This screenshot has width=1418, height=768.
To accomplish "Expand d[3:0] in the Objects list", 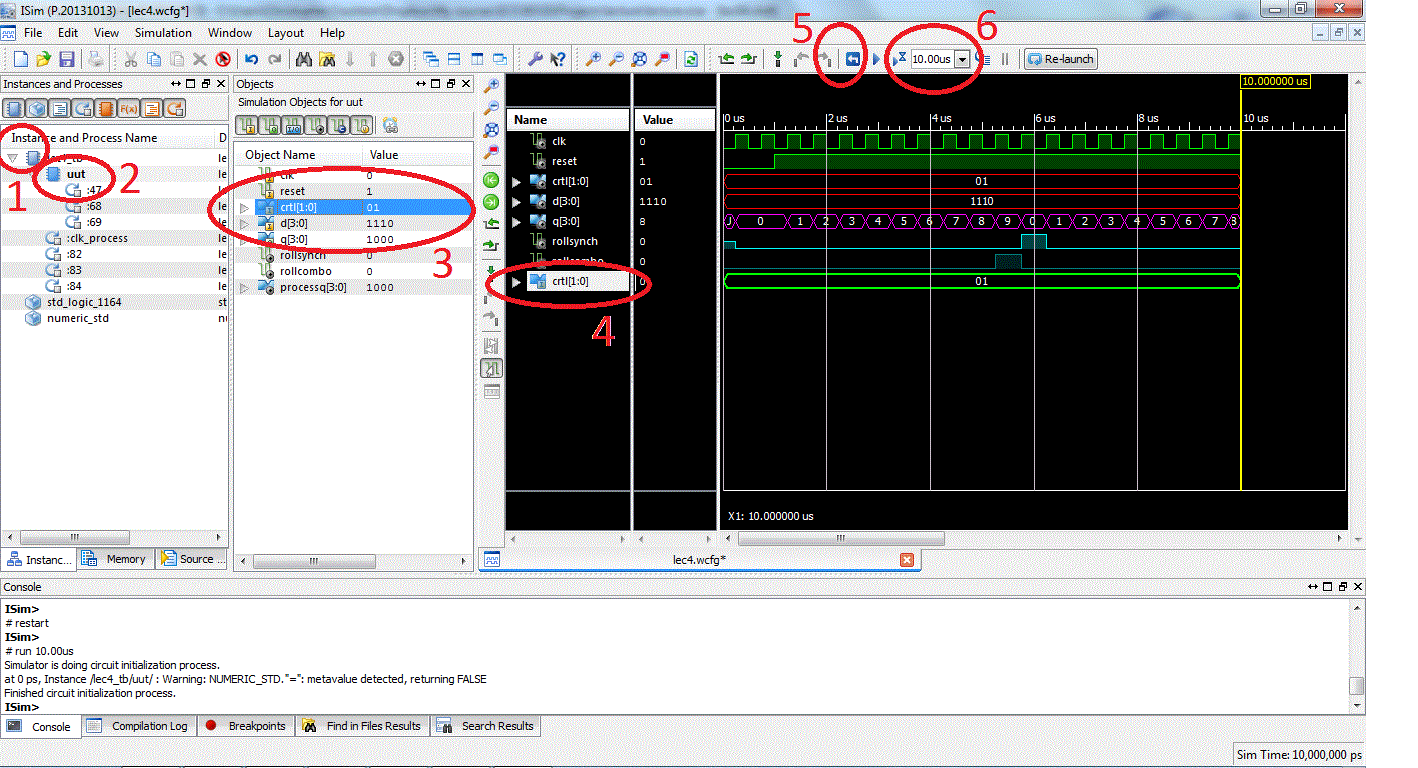I will [243, 223].
